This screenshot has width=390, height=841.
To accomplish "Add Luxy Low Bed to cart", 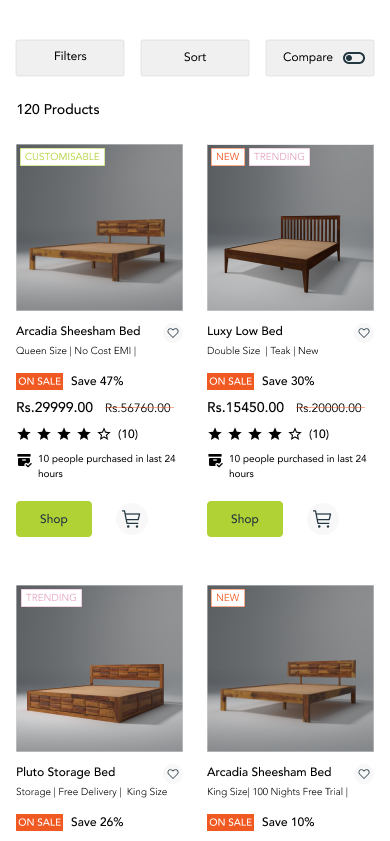I will click(322, 519).
